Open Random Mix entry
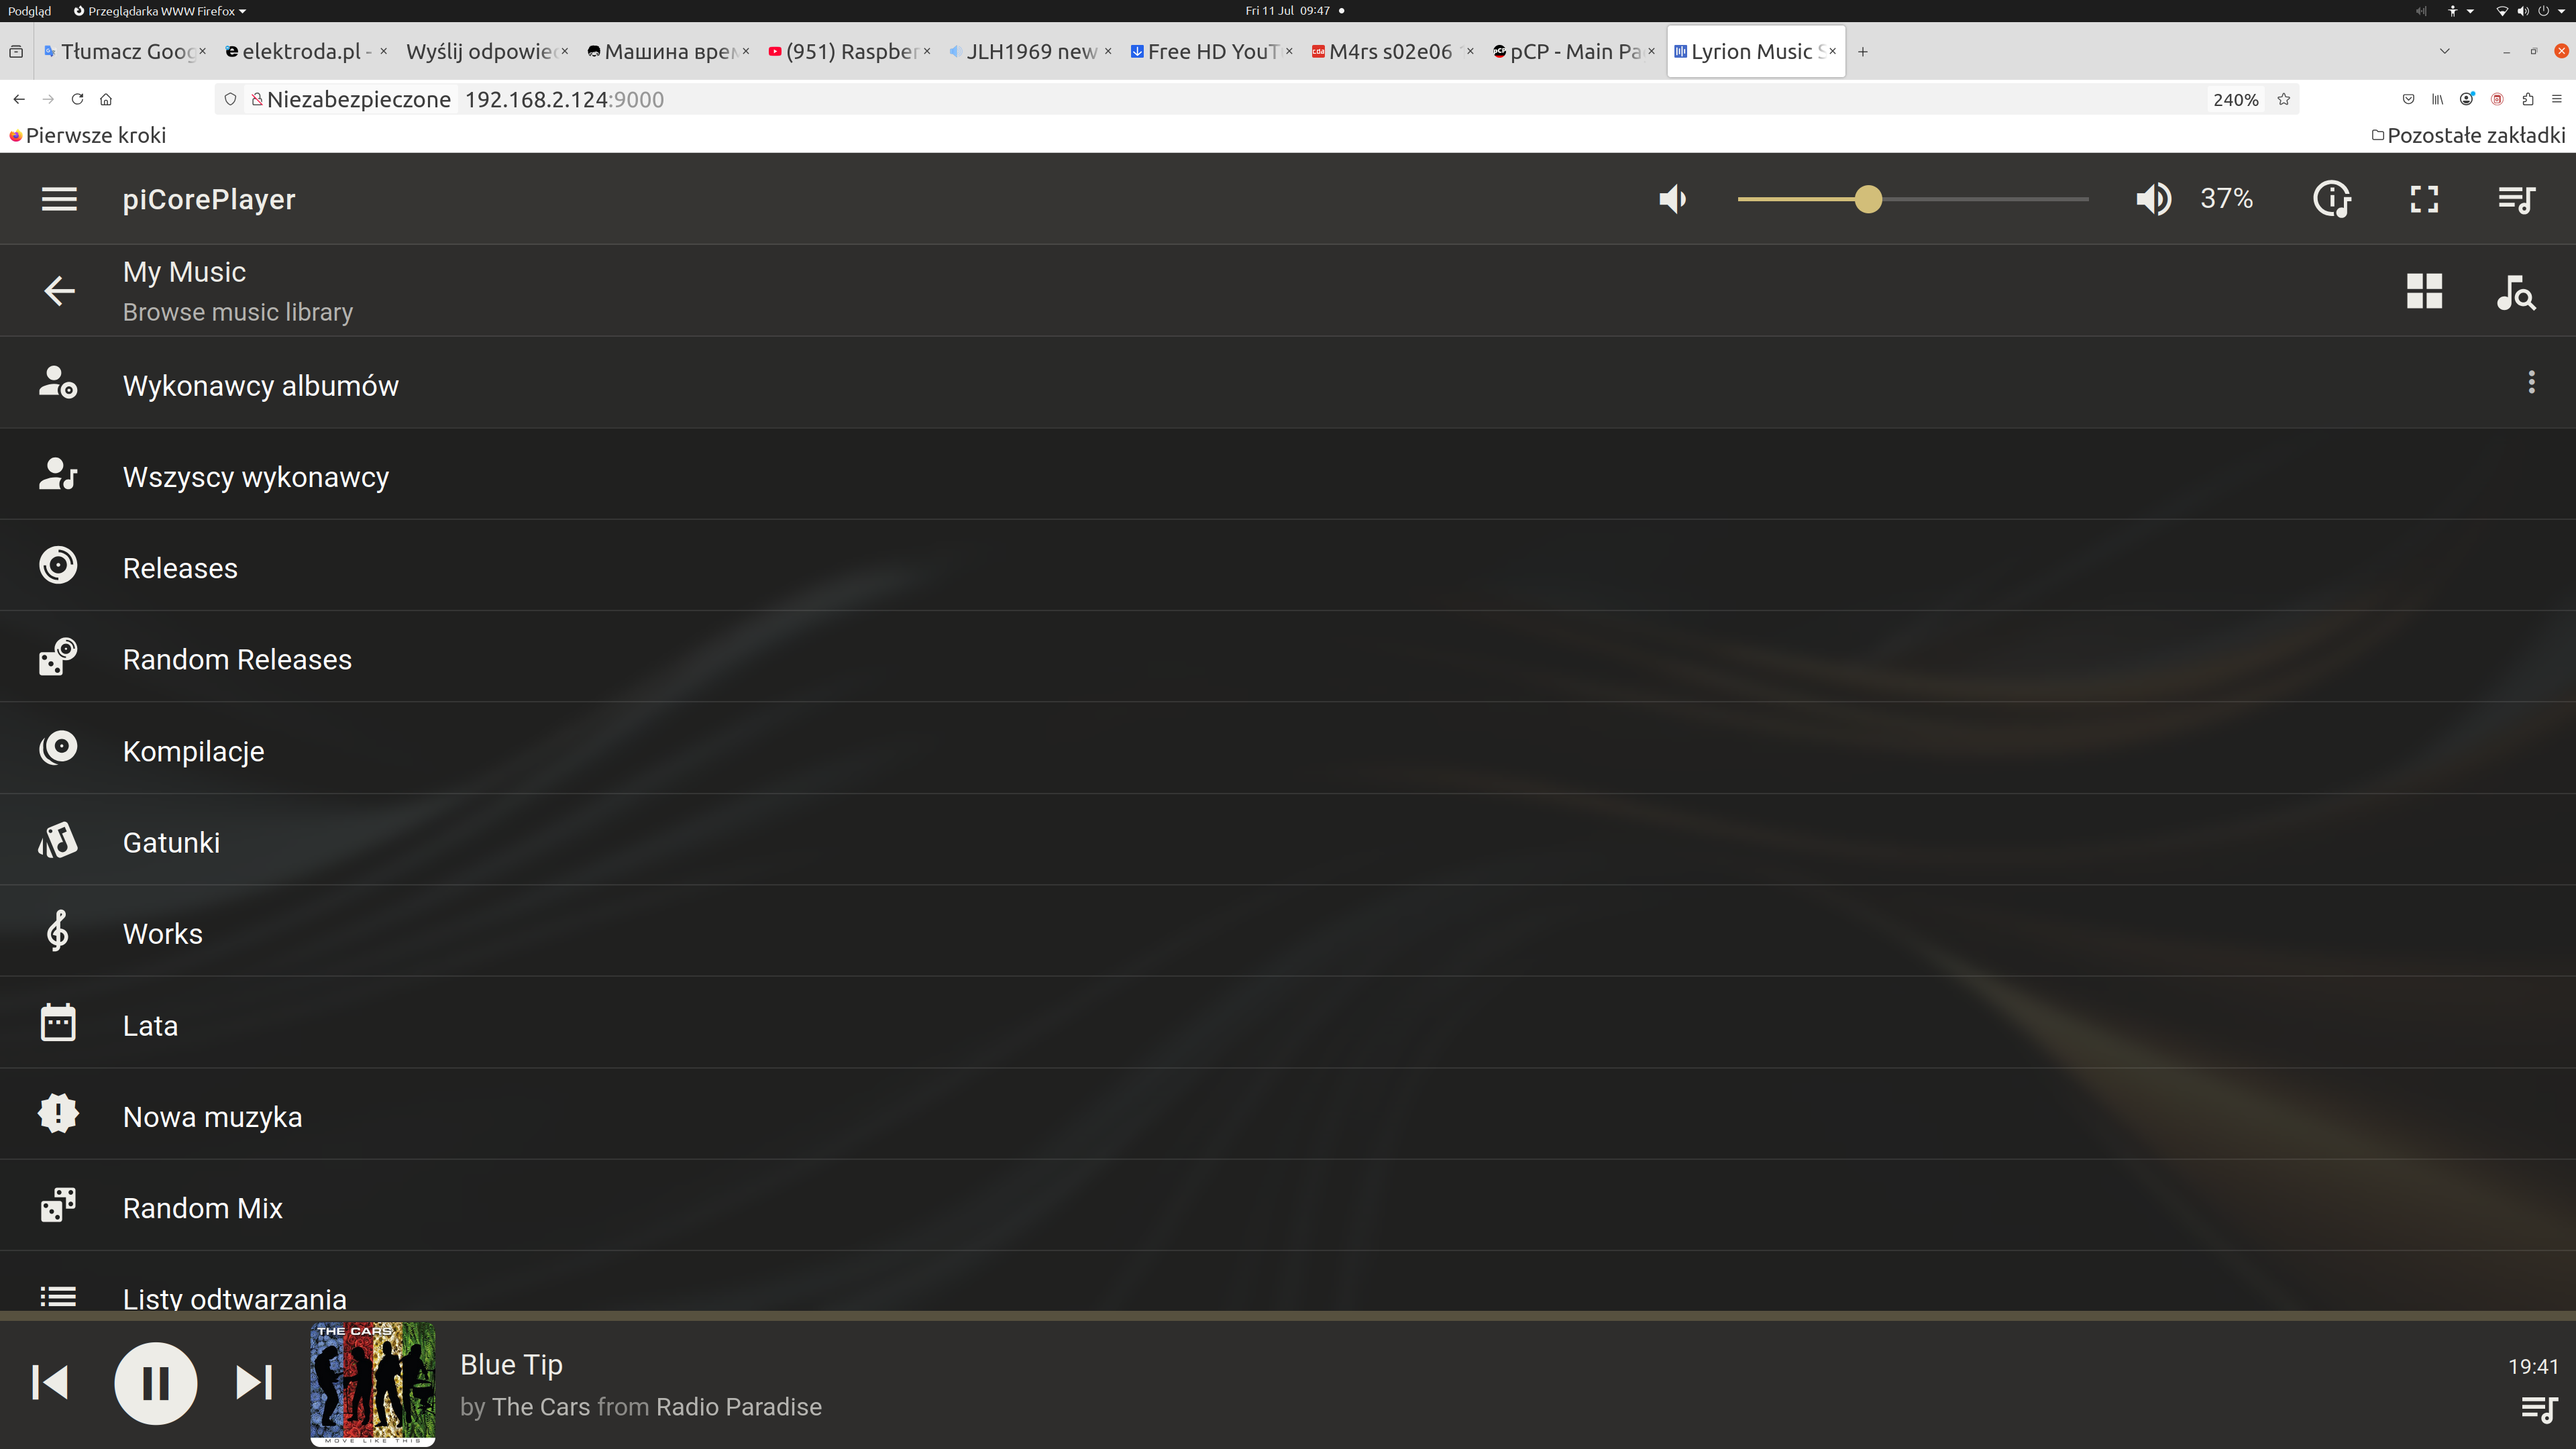Viewport: 2576px width, 1449px height. pyautogui.click(x=1288, y=1206)
